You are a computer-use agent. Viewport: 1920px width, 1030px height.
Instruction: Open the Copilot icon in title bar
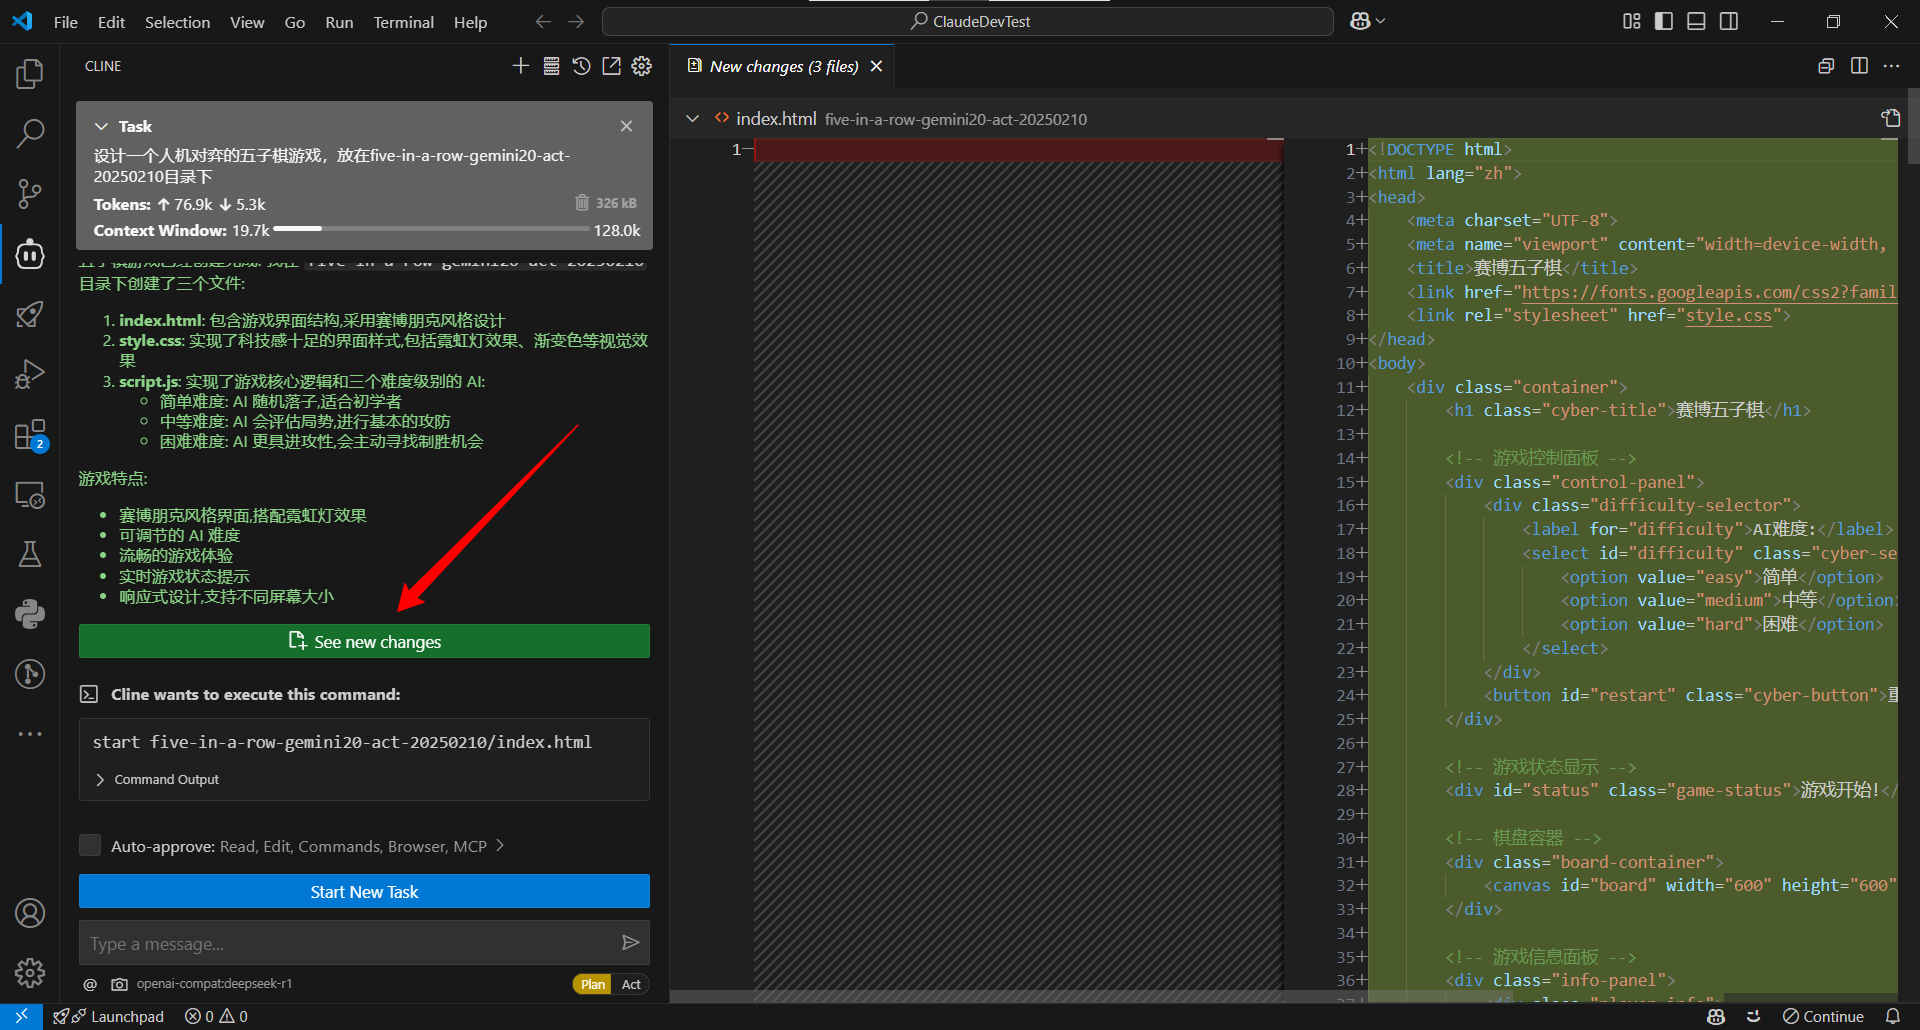coord(1360,21)
